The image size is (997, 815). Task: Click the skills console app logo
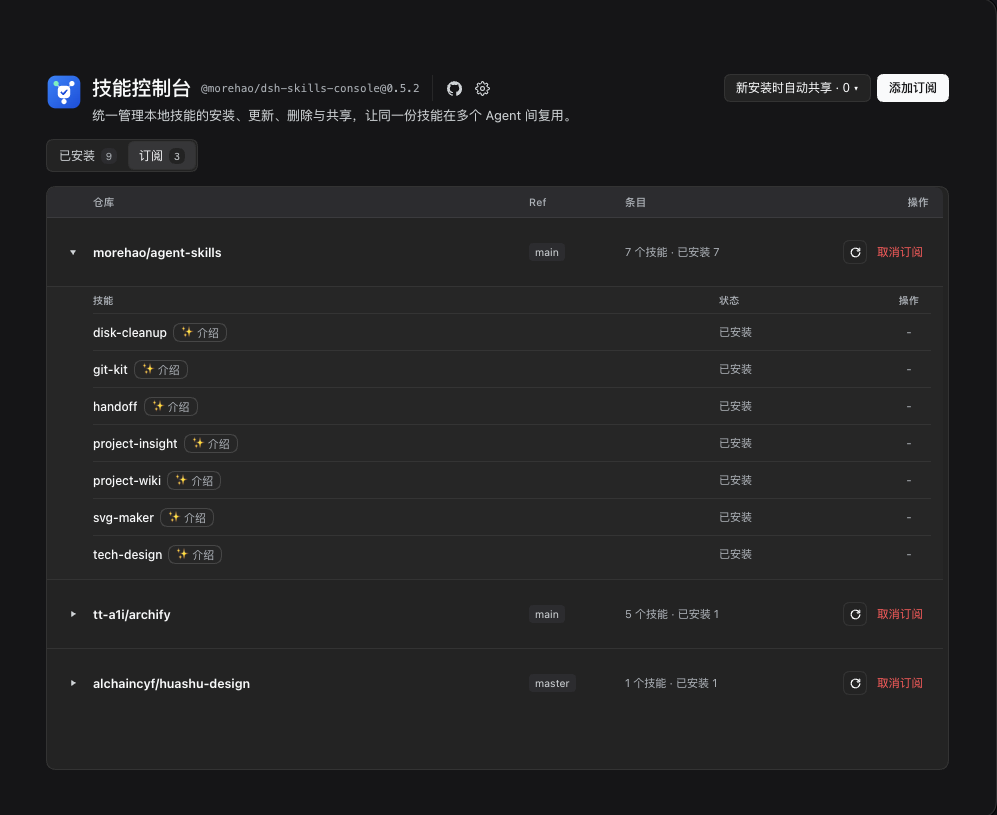(64, 92)
